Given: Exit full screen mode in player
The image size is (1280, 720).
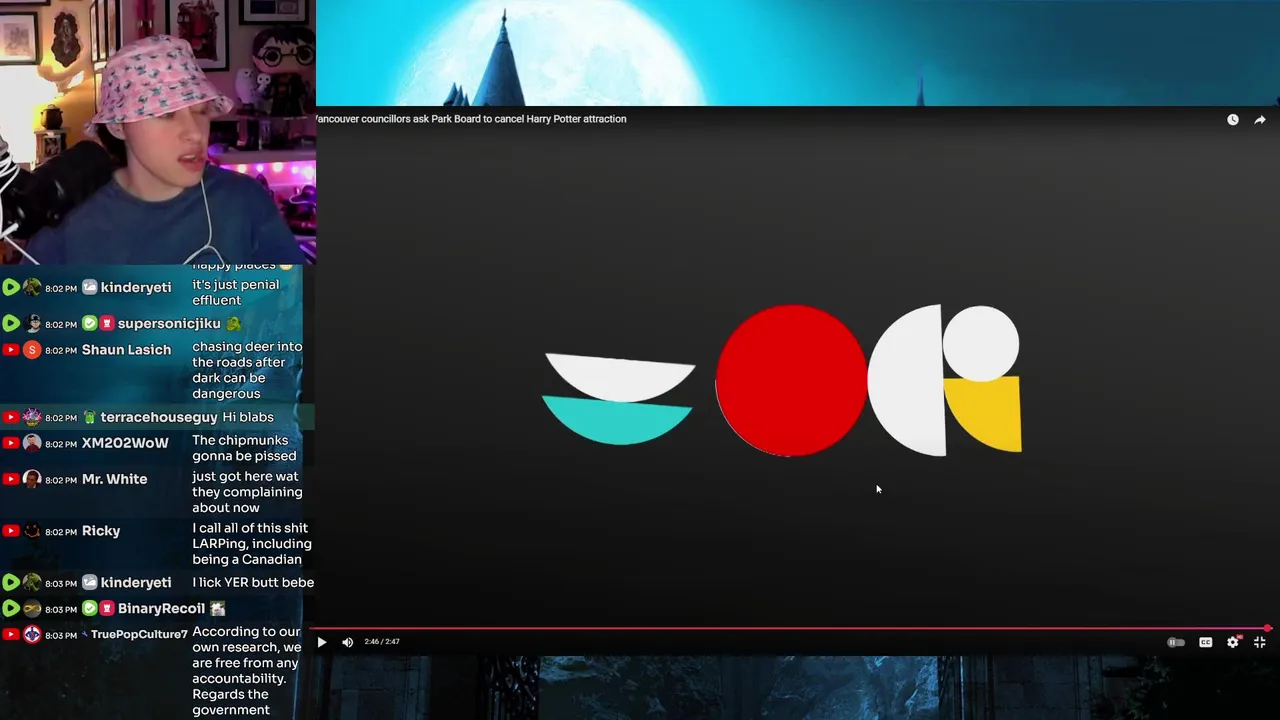Looking at the screenshot, I should pos(1260,642).
